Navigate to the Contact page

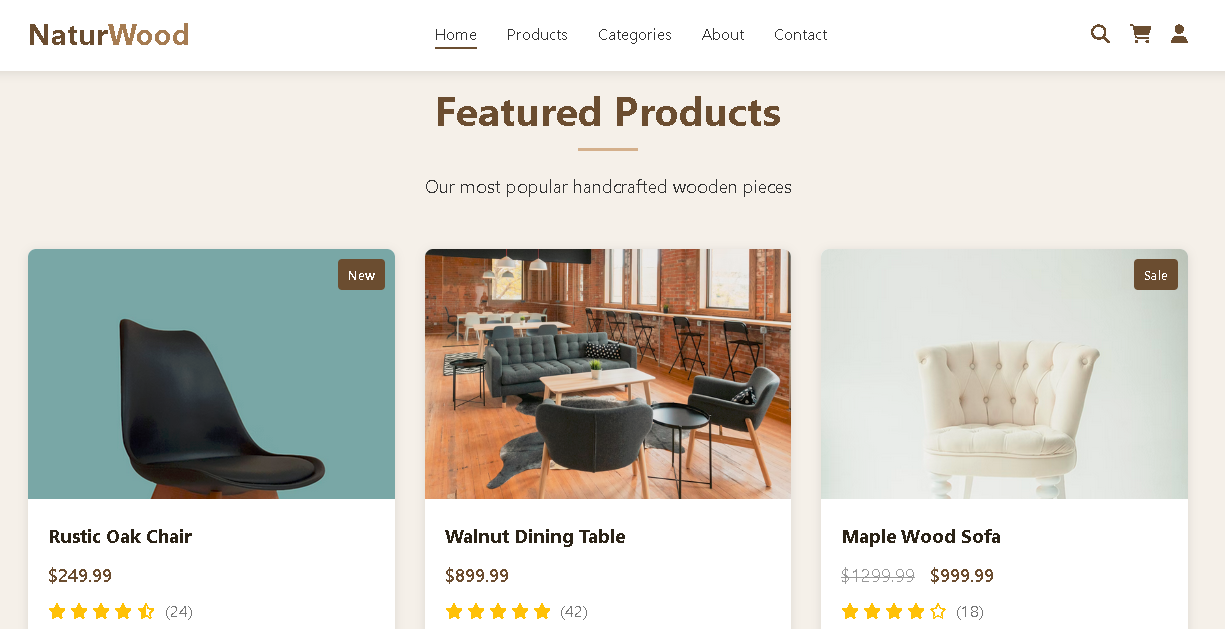coord(800,35)
